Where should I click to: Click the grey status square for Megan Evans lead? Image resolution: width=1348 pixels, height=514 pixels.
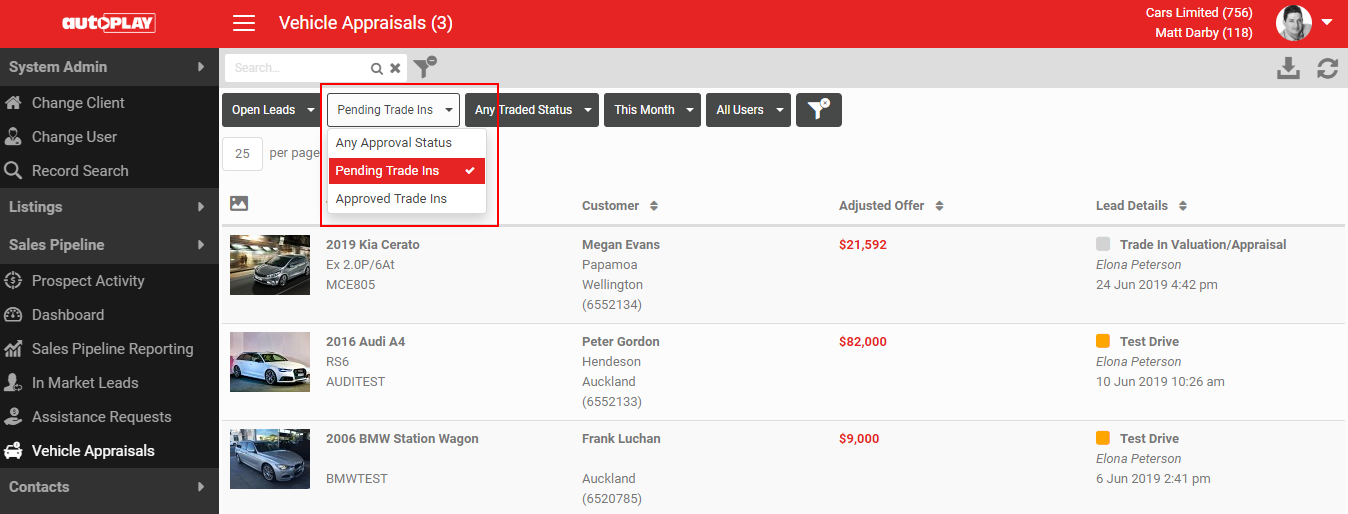[1103, 244]
